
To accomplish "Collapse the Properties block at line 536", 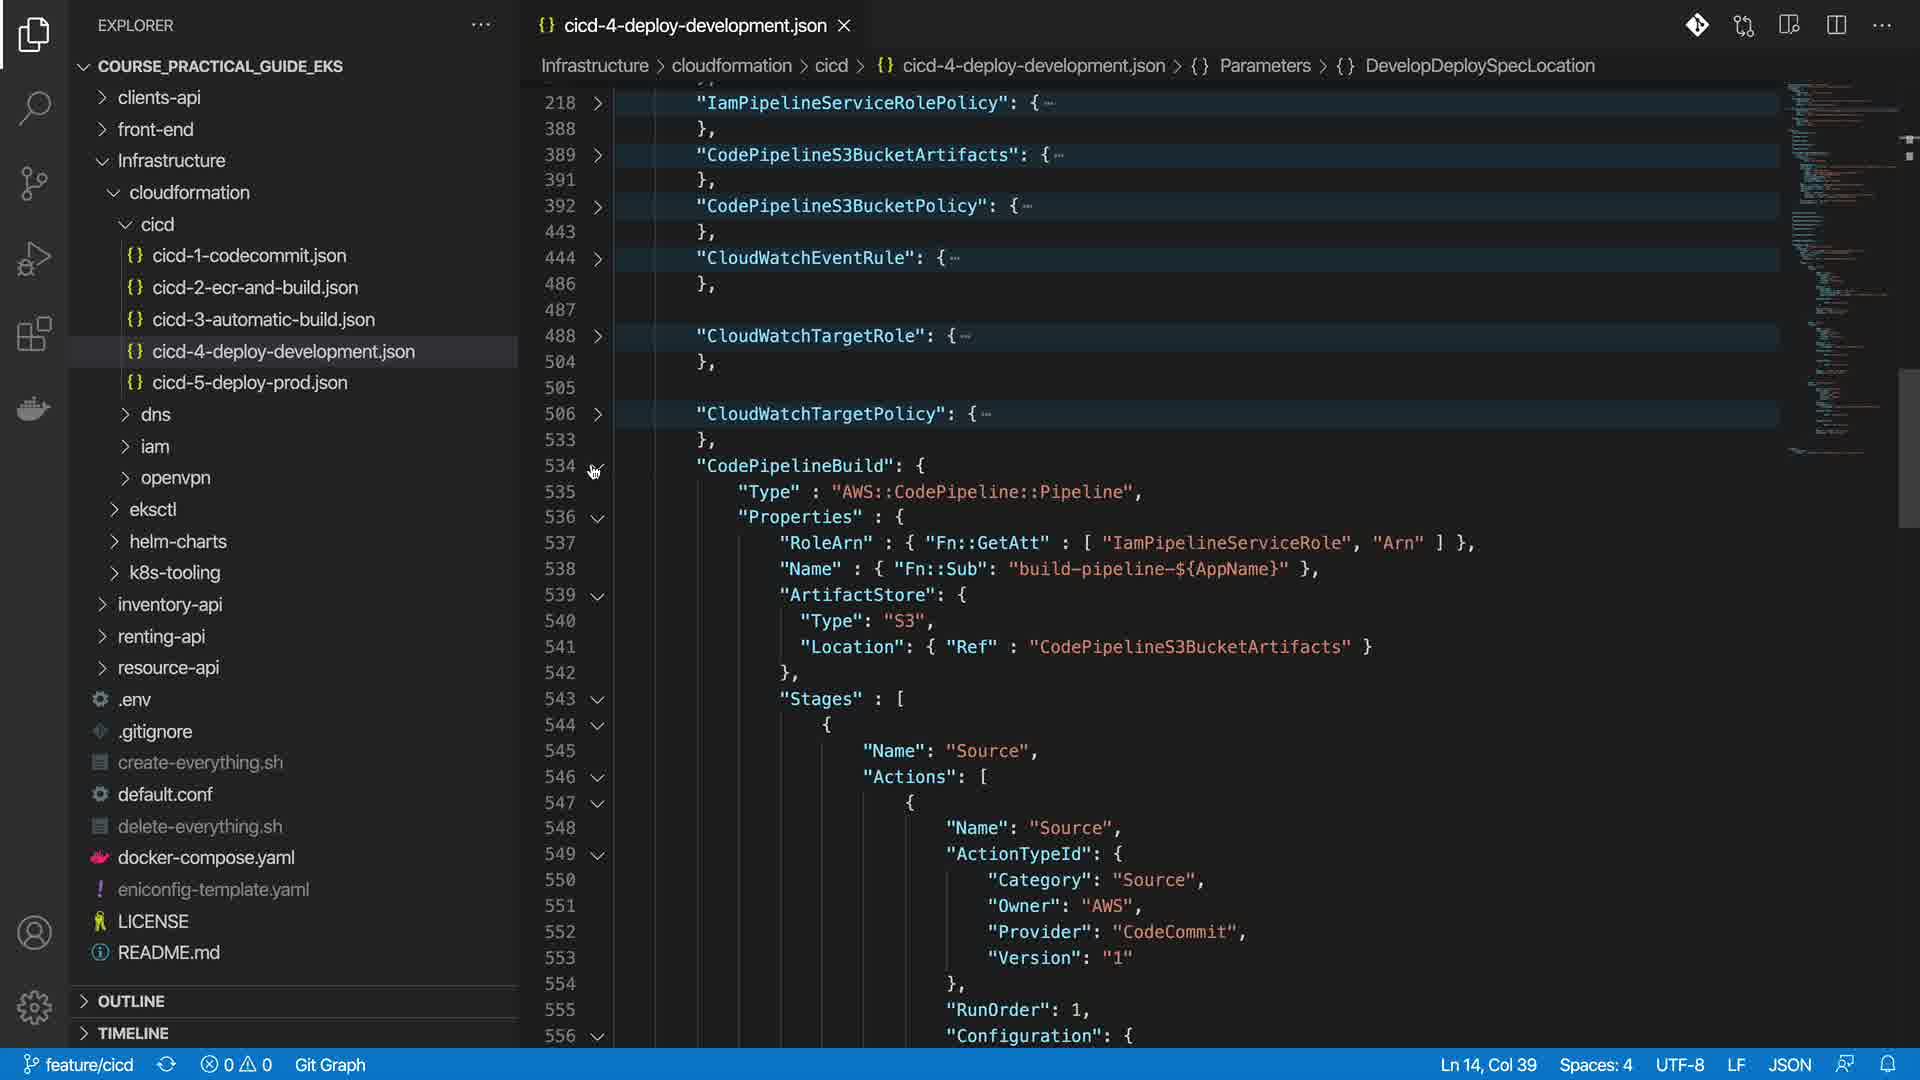I will 598,518.
